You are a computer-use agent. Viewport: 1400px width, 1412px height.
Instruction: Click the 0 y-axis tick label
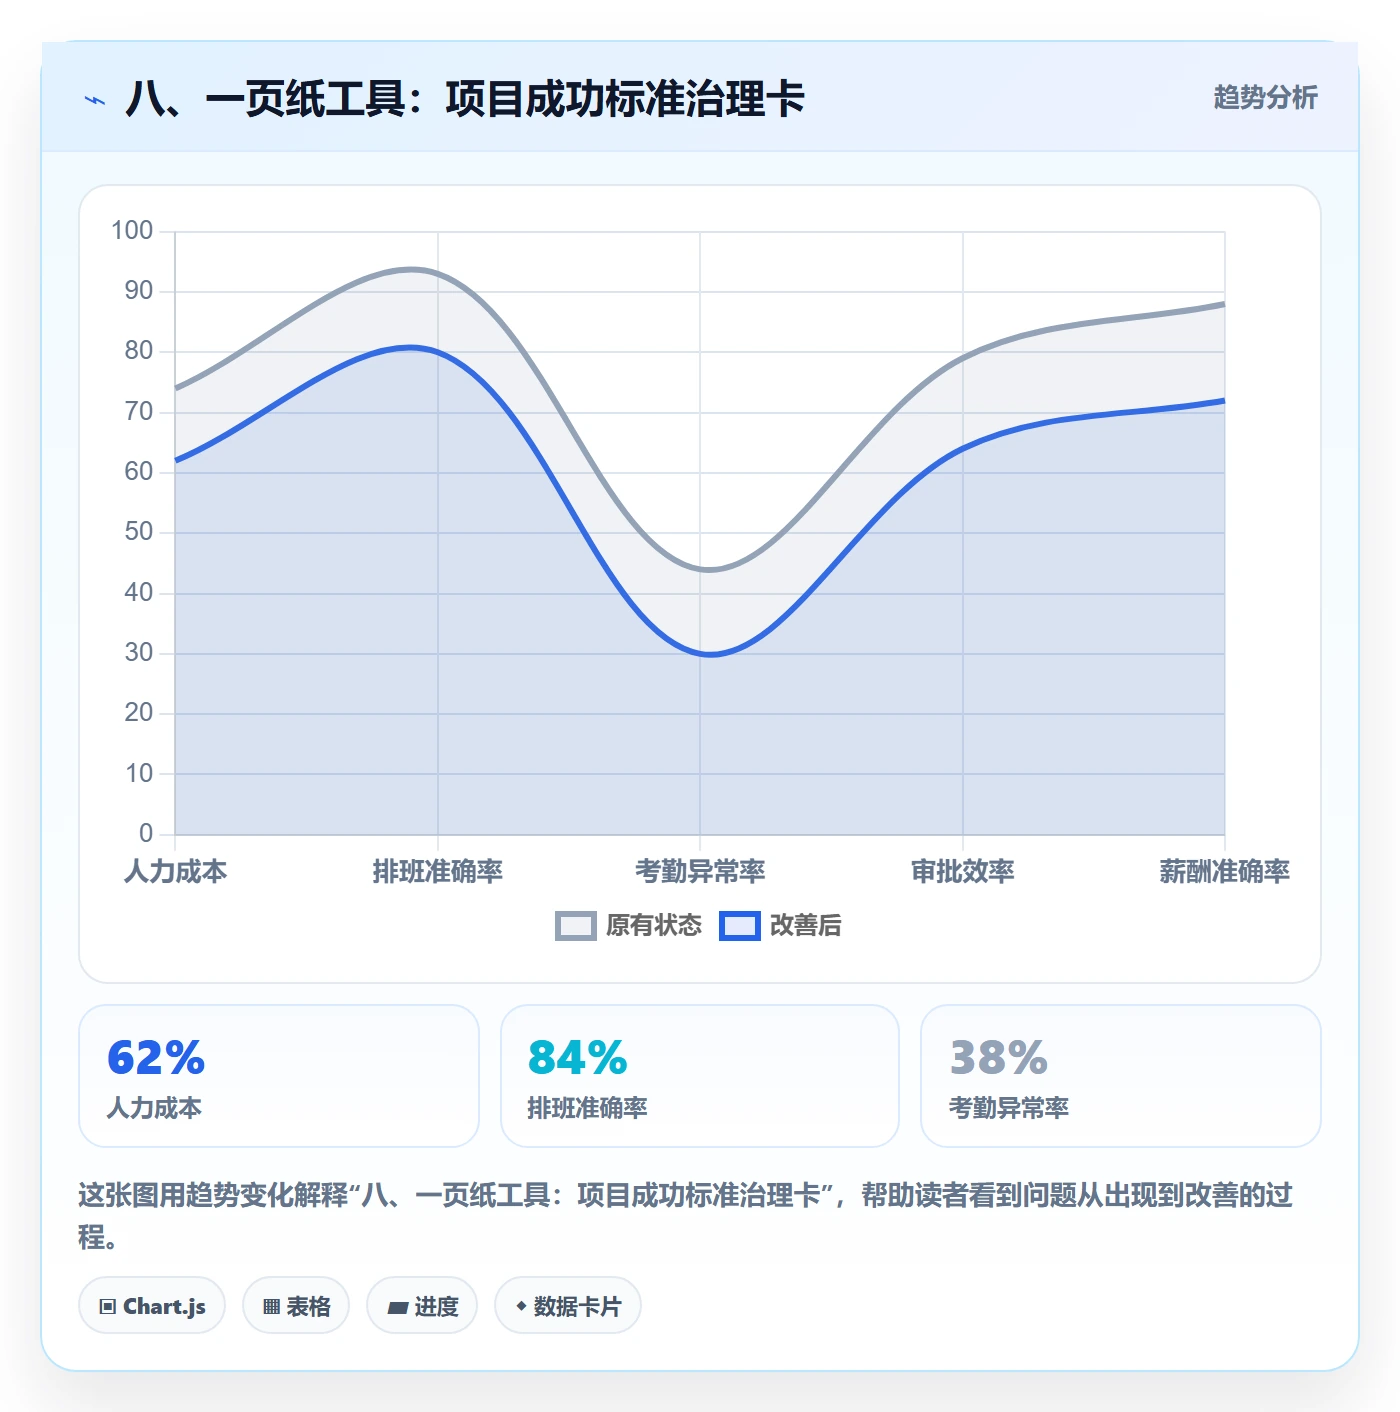[146, 833]
